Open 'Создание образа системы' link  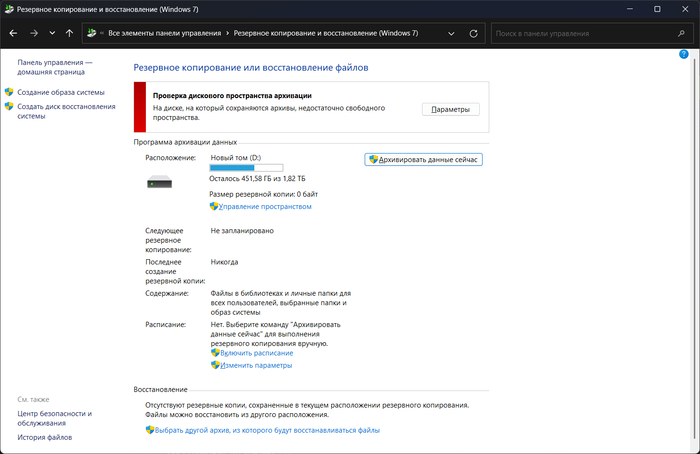point(61,92)
